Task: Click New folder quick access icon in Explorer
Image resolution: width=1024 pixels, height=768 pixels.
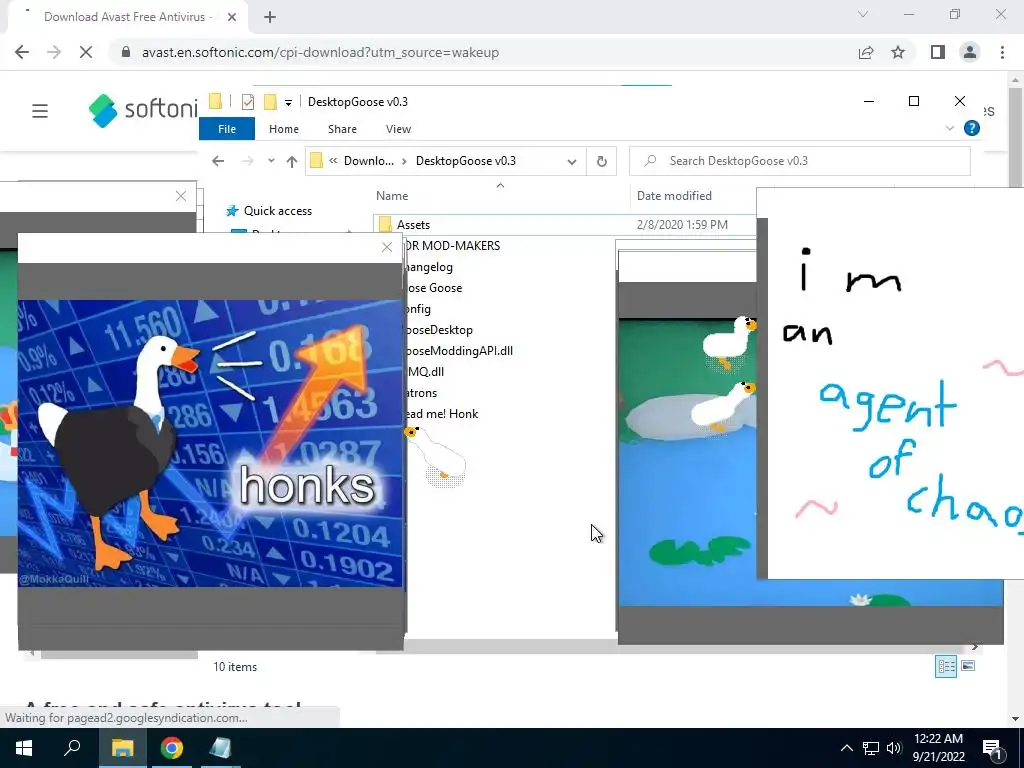Action: (270, 102)
